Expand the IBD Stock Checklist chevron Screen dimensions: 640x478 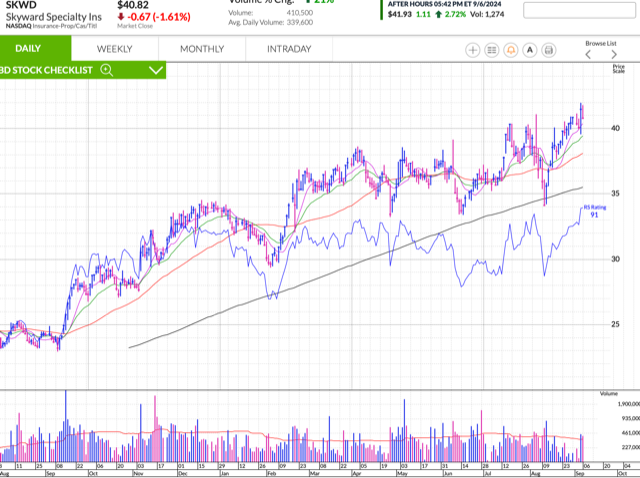pos(156,70)
